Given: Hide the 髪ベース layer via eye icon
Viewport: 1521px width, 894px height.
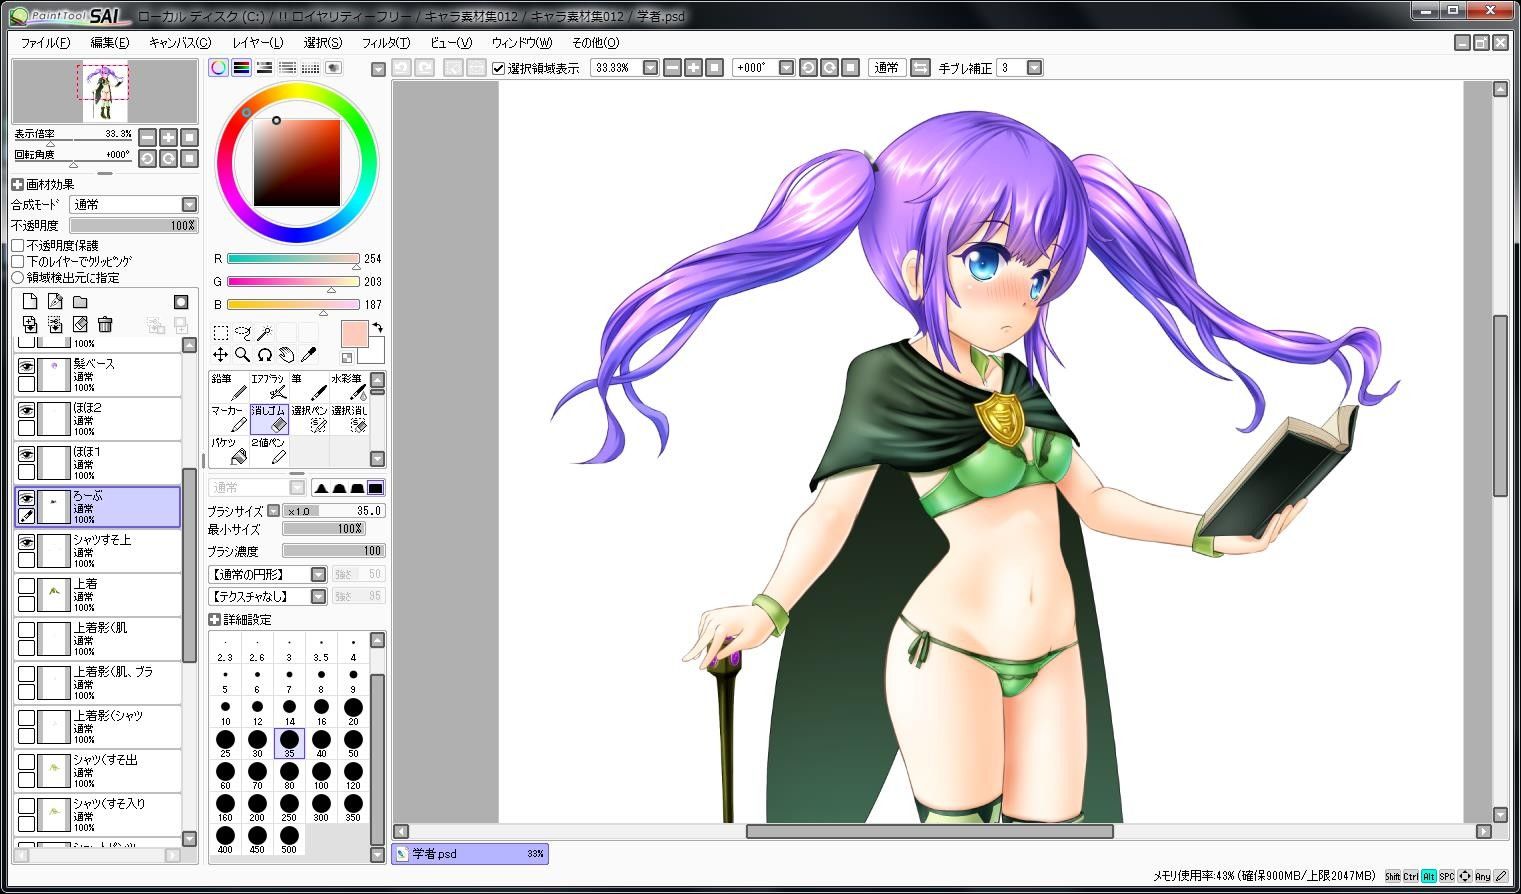Looking at the screenshot, I should point(26,366).
